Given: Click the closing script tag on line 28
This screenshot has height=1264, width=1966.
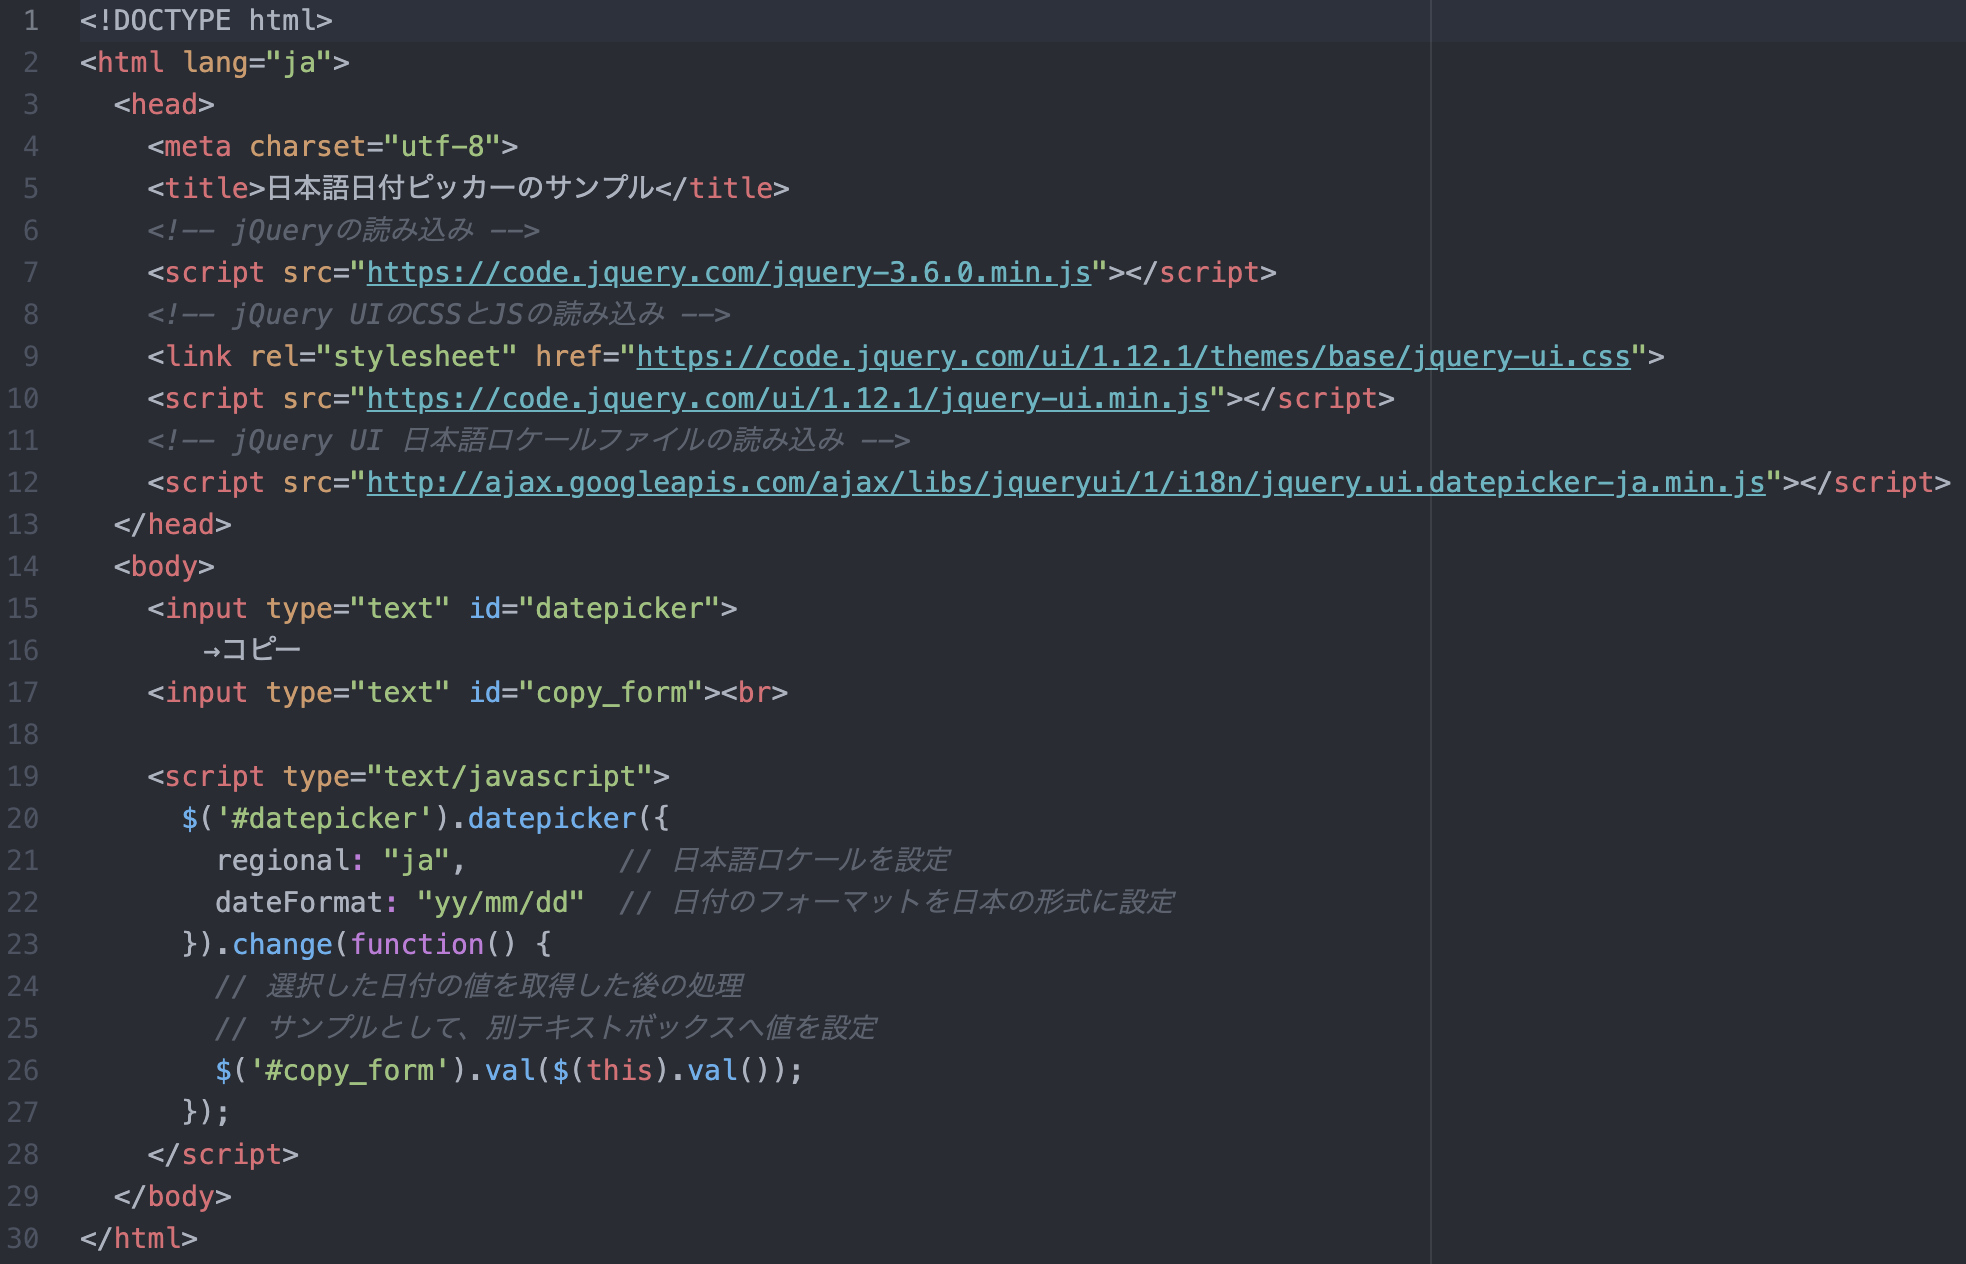Looking at the screenshot, I should tap(223, 1154).
